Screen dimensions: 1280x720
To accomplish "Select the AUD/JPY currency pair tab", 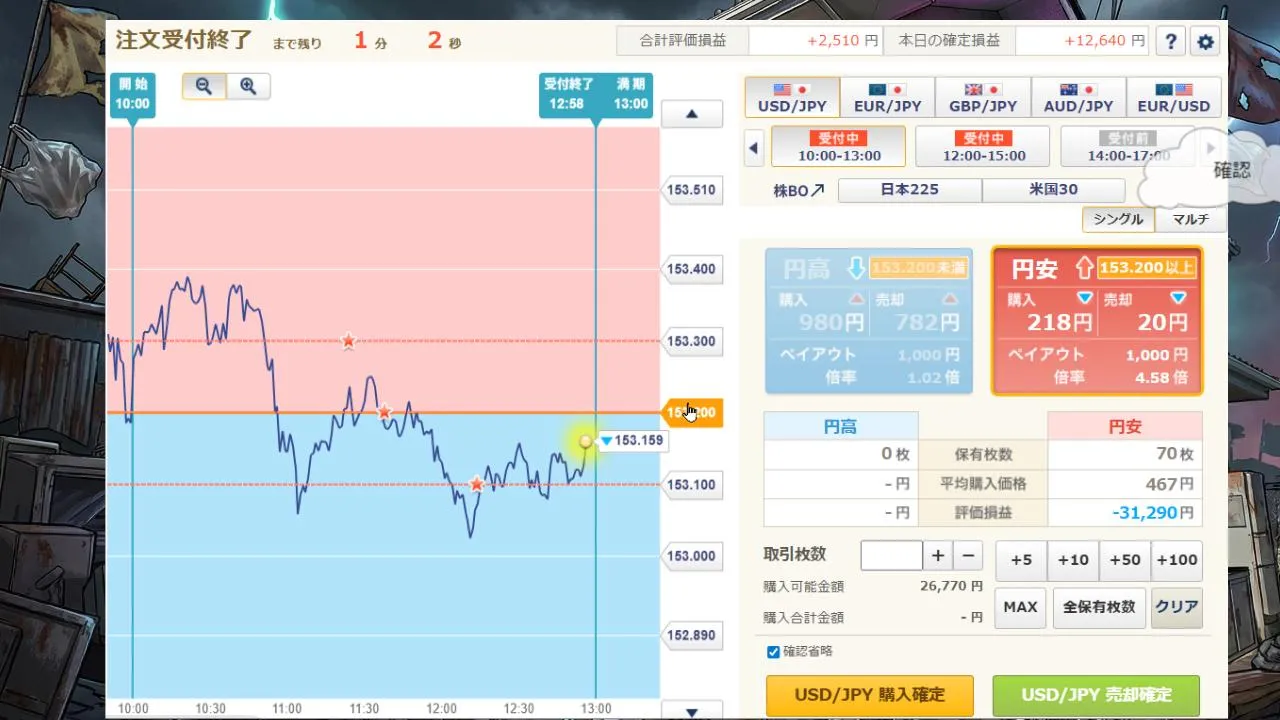I will (1078, 97).
